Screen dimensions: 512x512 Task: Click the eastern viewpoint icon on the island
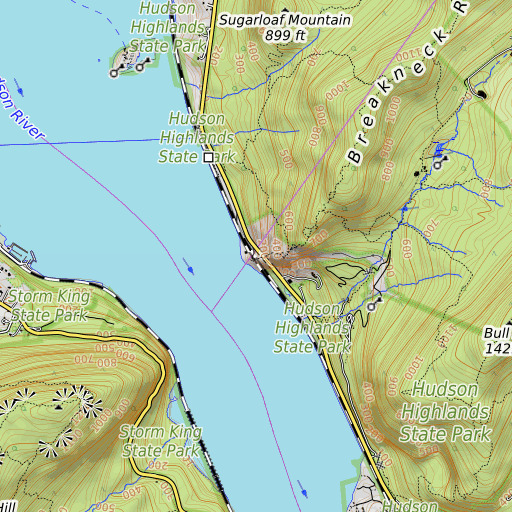[x=143, y=65]
